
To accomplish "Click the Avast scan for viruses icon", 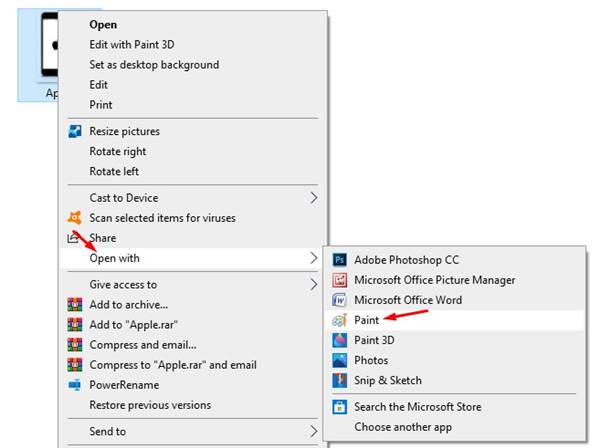I will tap(75, 218).
